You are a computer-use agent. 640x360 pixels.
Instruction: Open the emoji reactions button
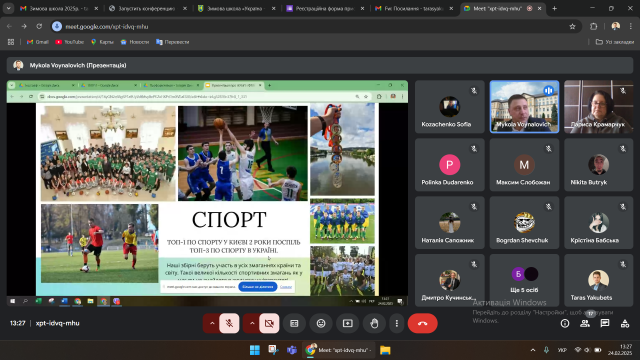(321, 323)
